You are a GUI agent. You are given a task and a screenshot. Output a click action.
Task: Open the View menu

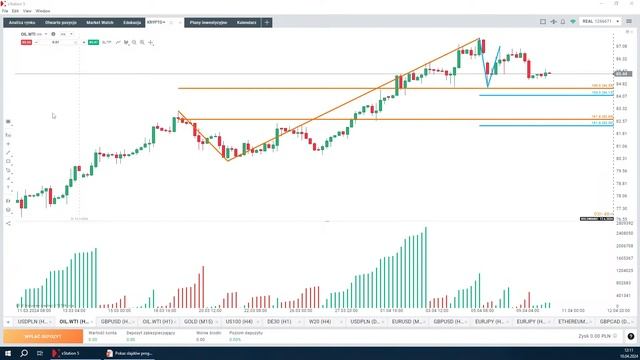pyautogui.click(x=27, y=11)
